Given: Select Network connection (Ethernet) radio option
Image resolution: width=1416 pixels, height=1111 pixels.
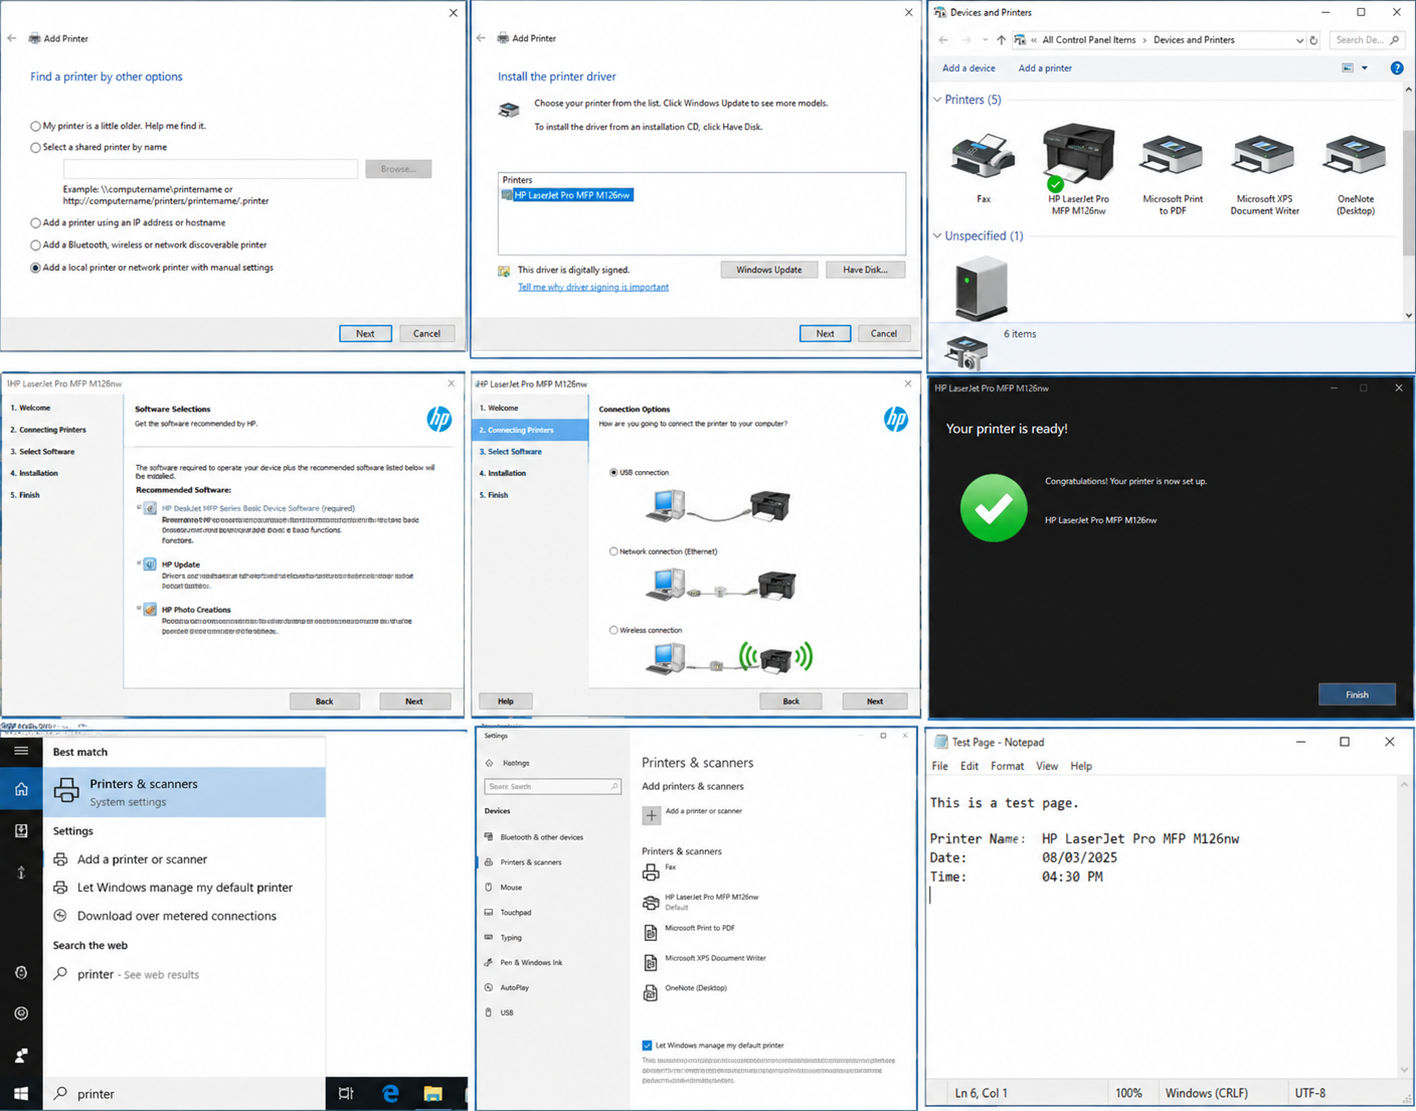Looking at the screenshot, I should [613, 551].
